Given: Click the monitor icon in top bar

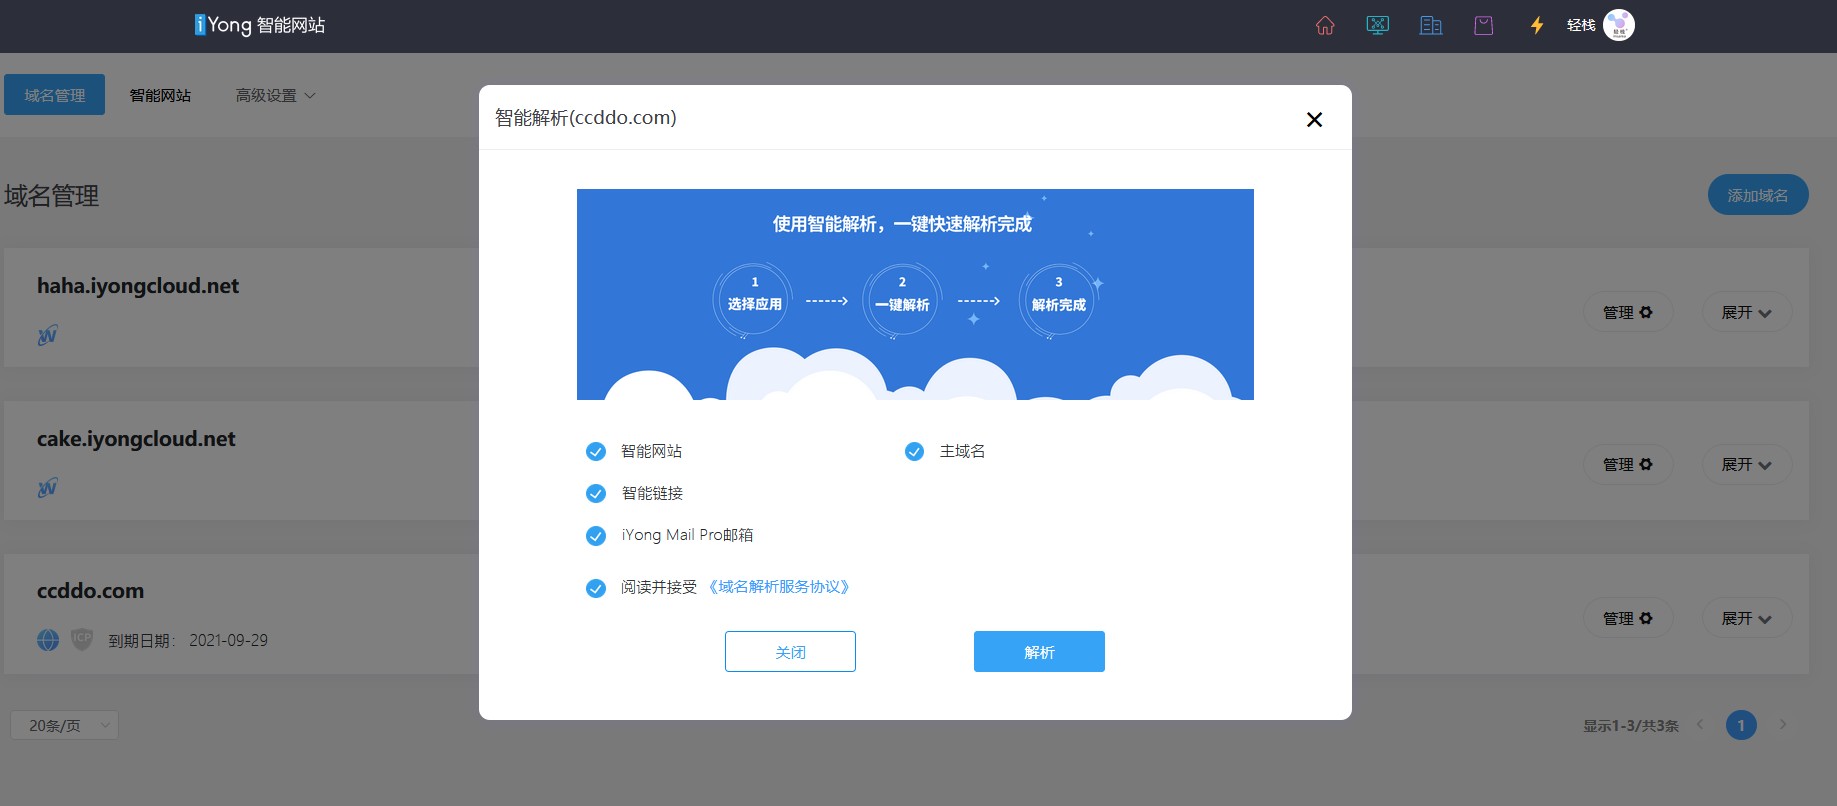Looking at the screenshot, I should pos(1378,26).
